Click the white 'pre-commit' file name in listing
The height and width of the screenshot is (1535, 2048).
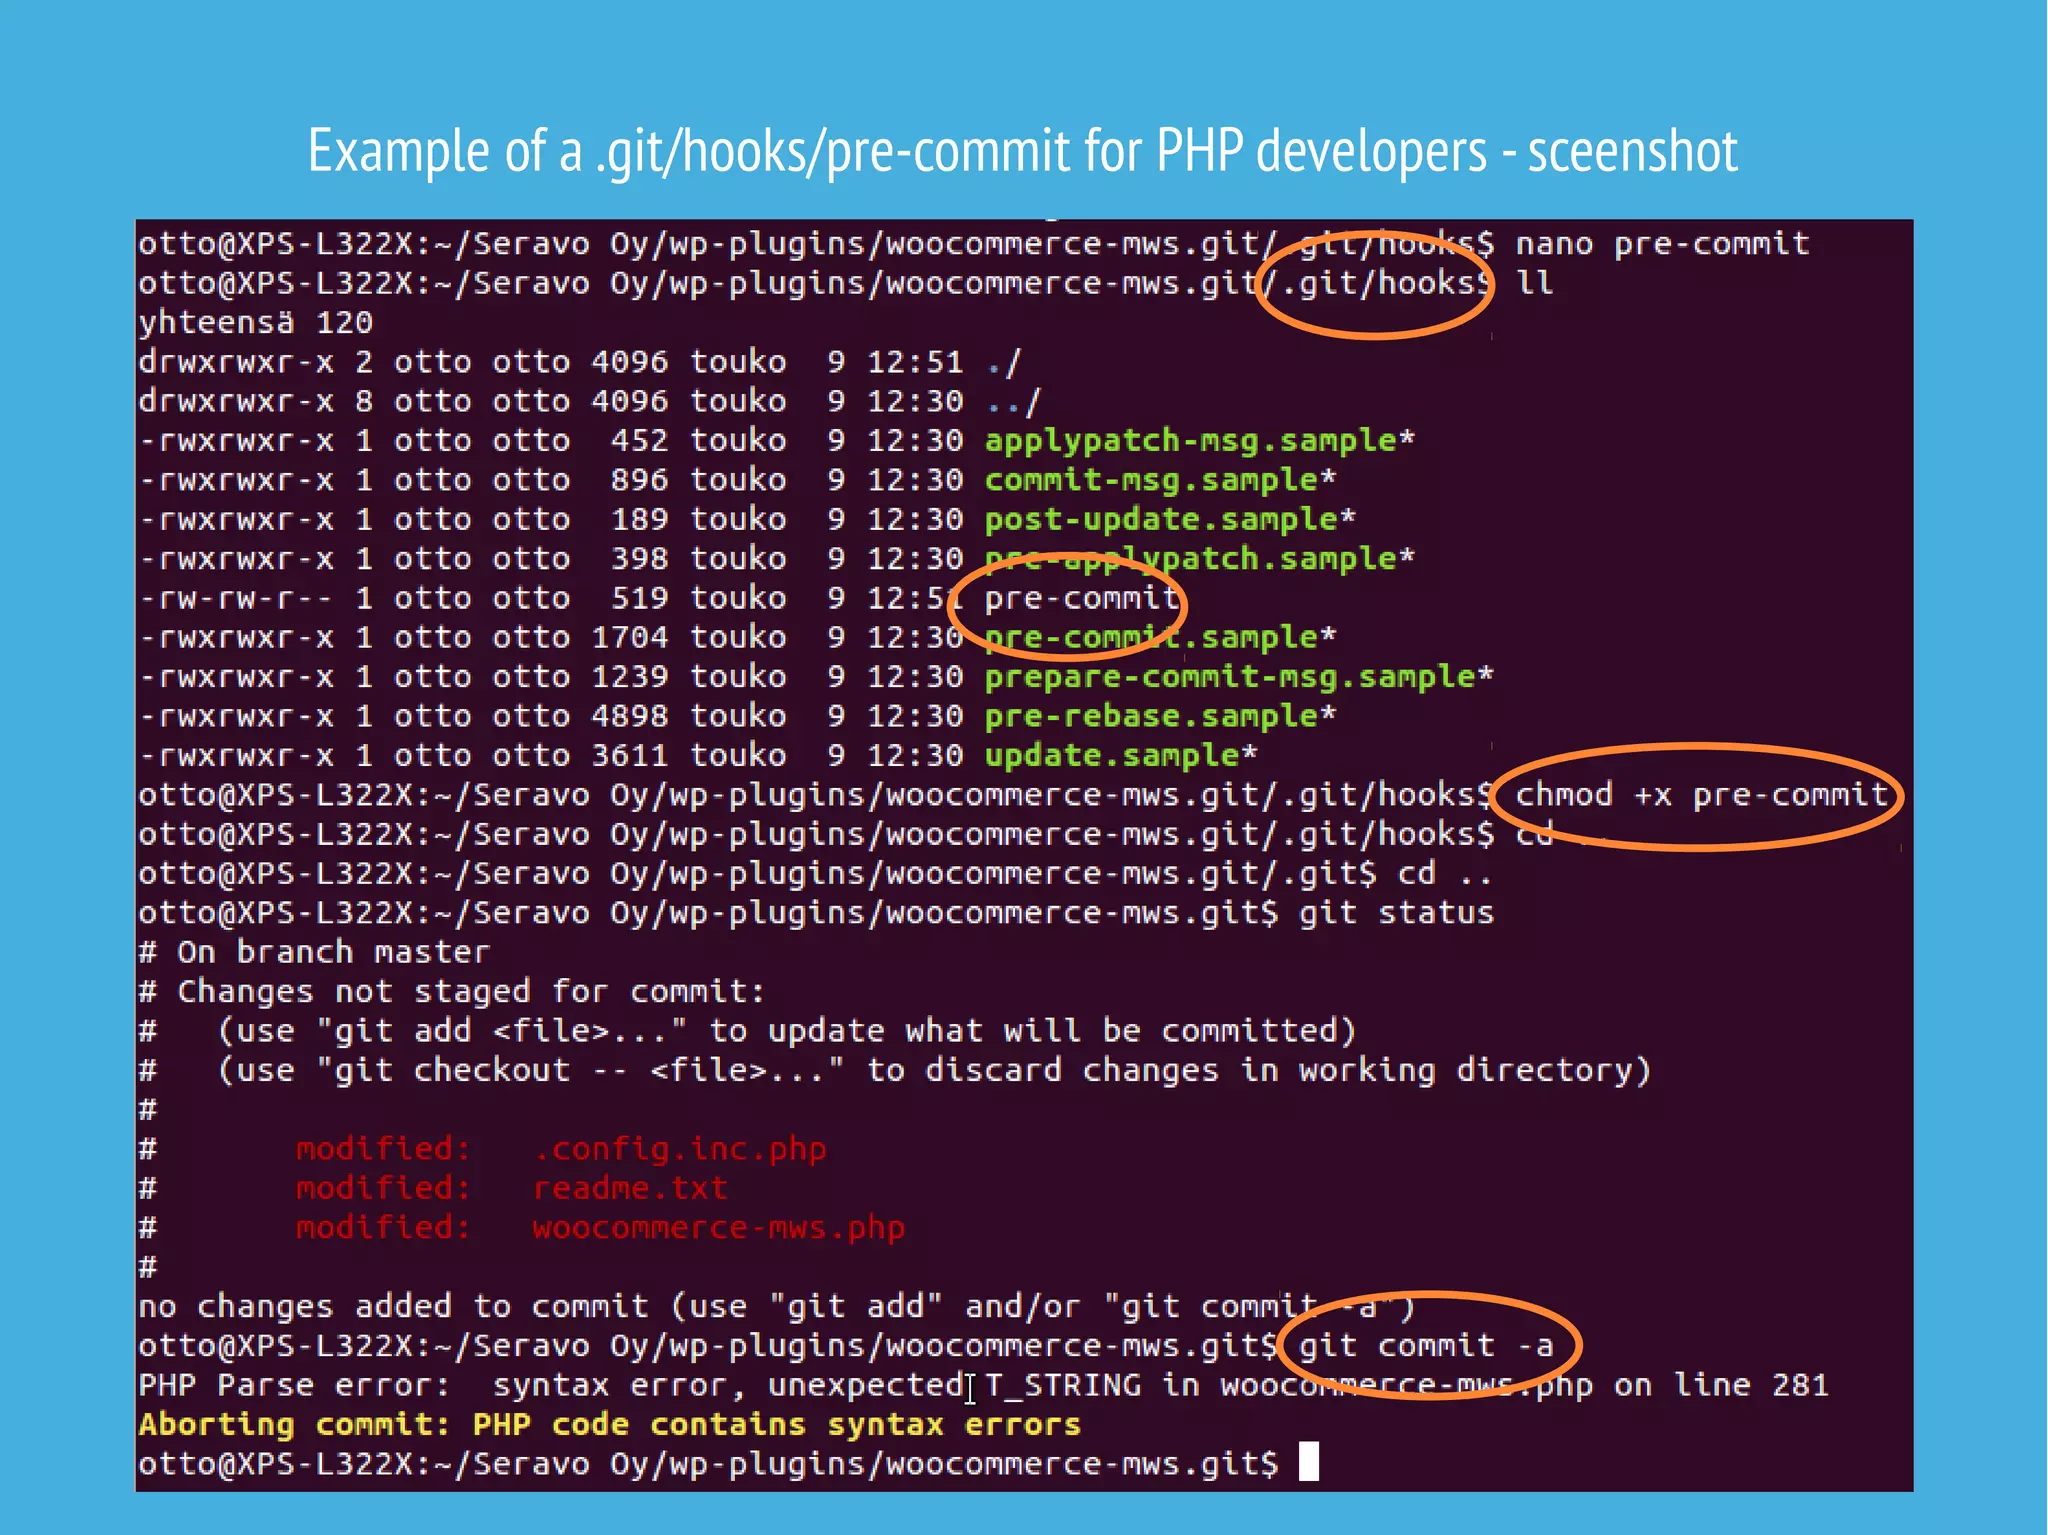click(x=1082, y=598)
